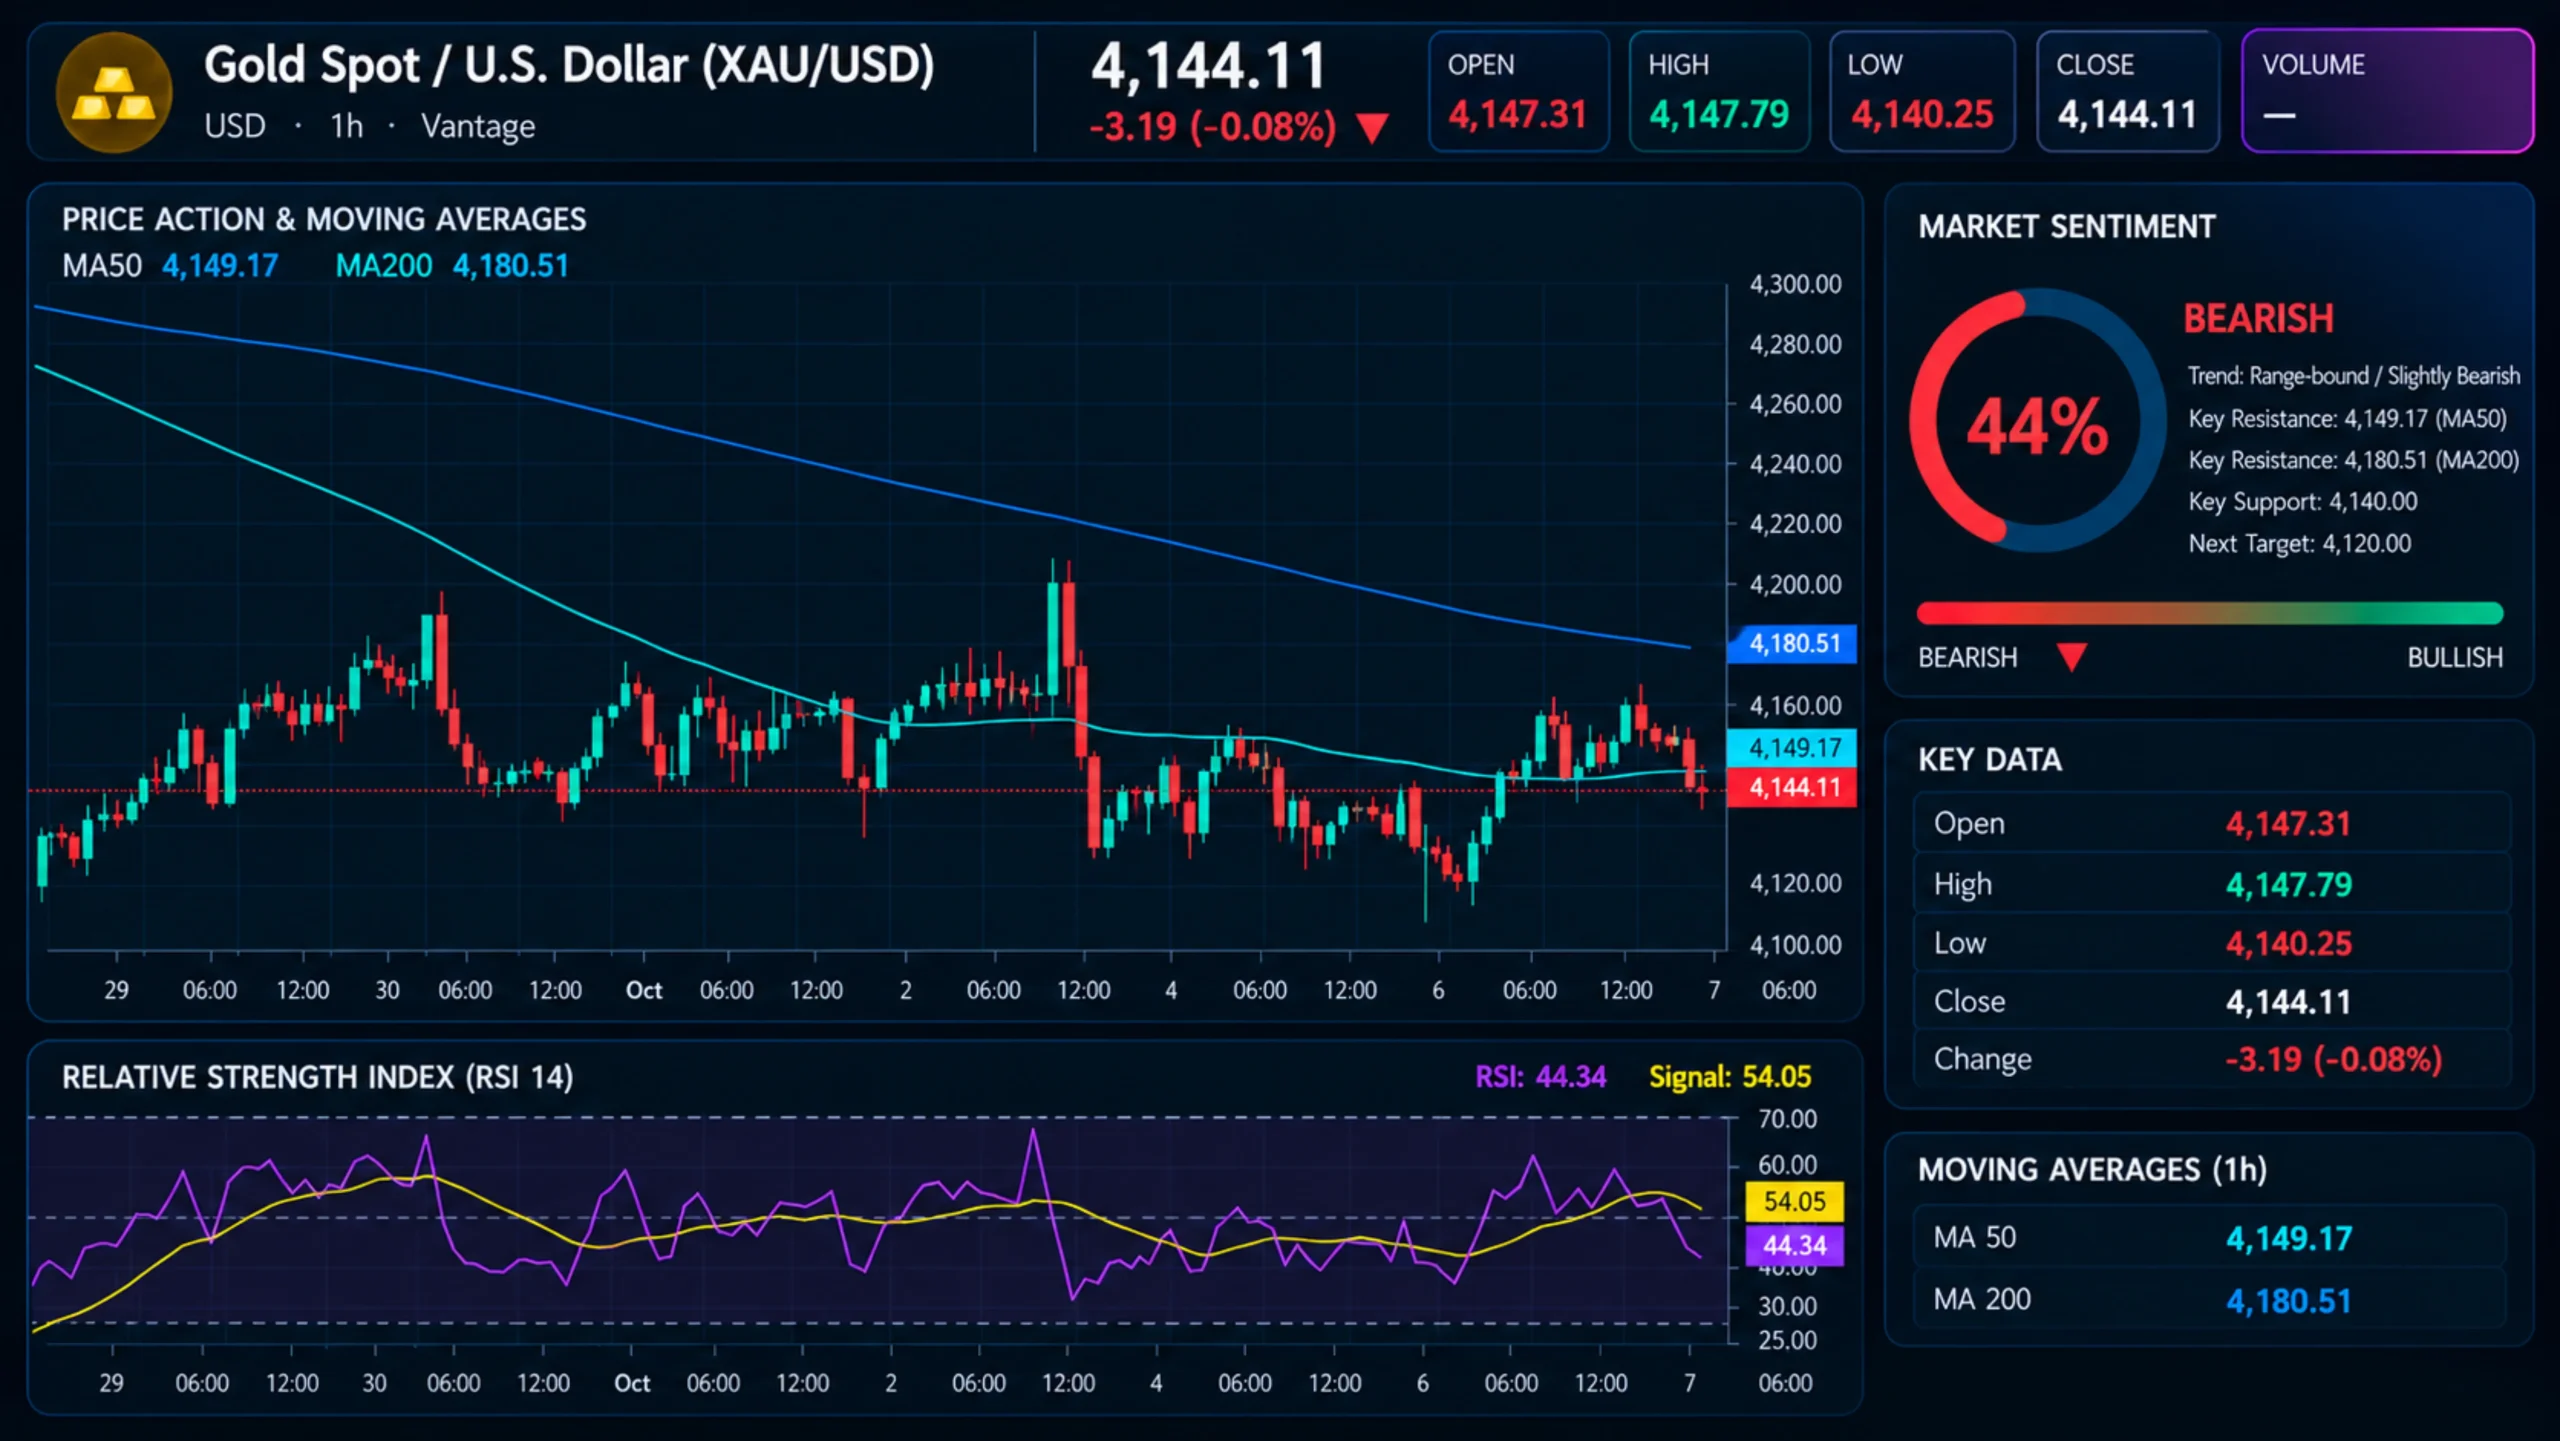
Task: Click the cyan 4,149.17 price axis tag
Action: pyautogui.click(x=1793, y=747)
